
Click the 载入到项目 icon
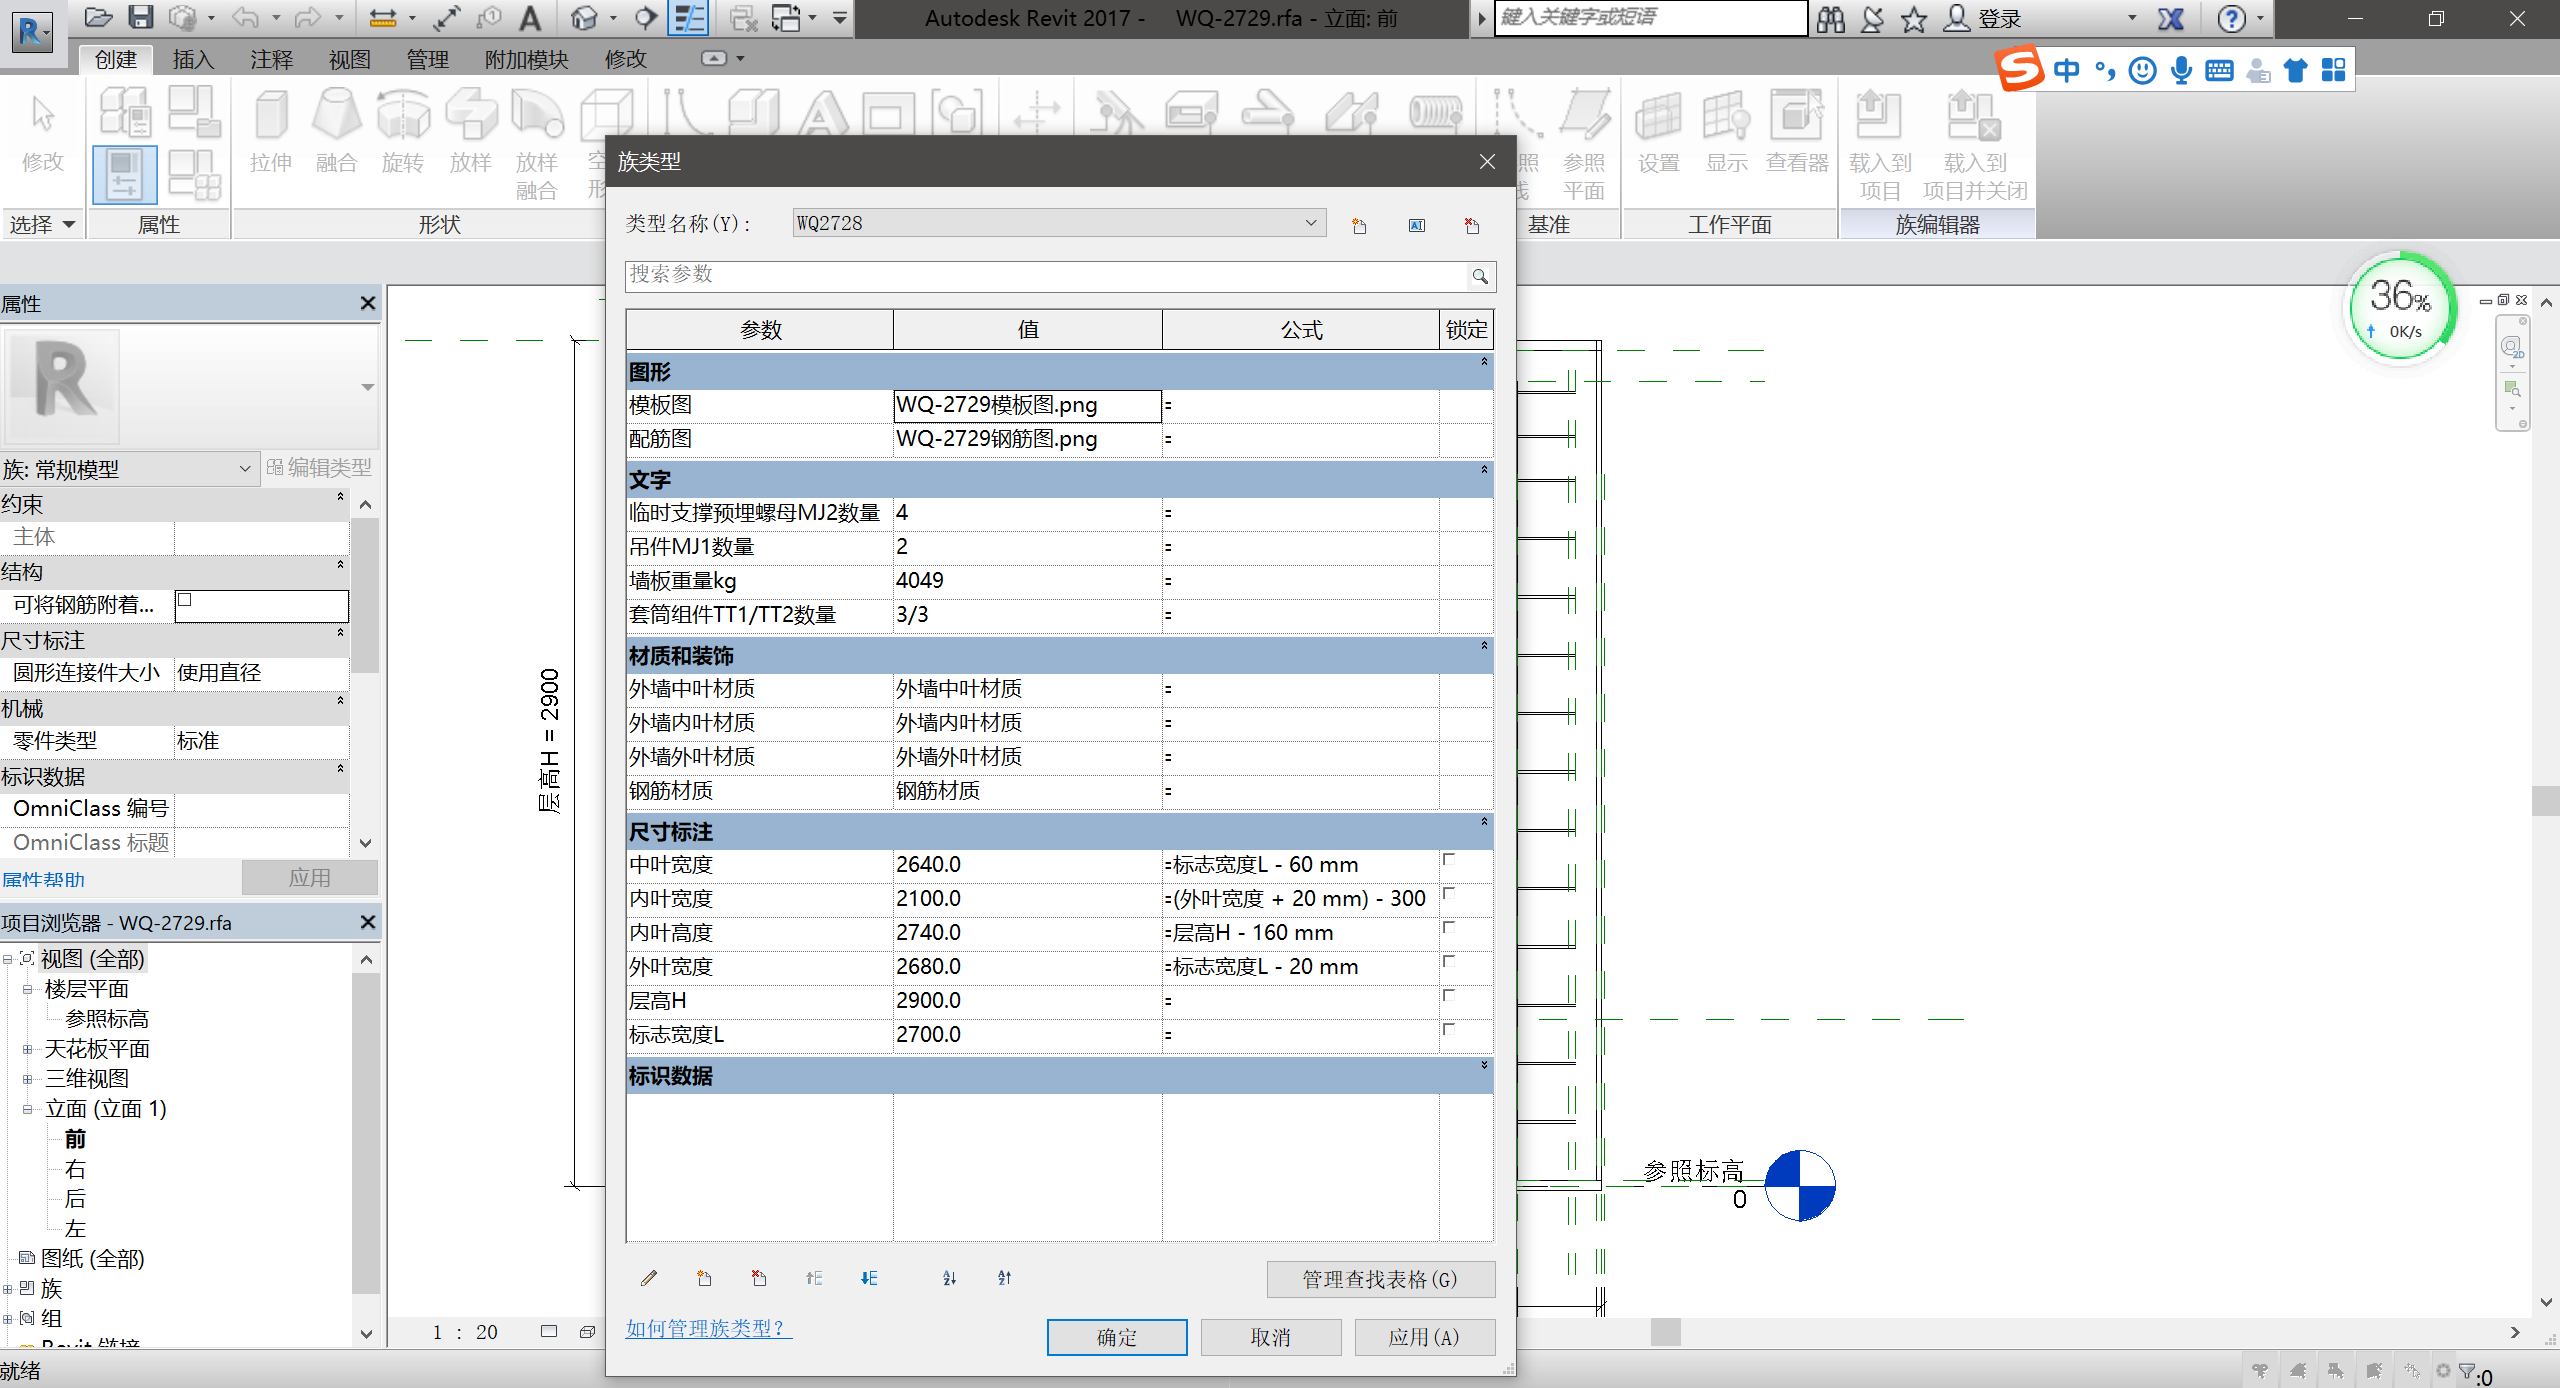(1878, 140)
